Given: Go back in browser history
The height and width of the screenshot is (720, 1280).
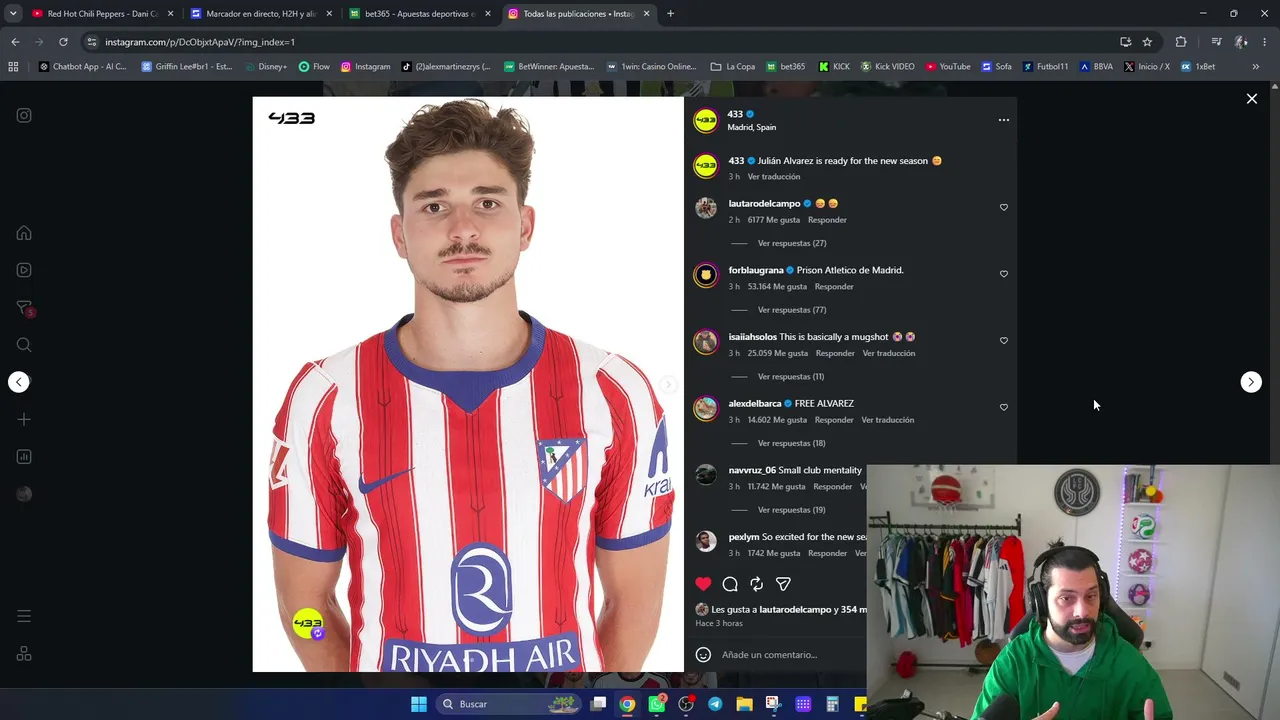Looking at the screenshot, I should pyautogui.click(x=15, y=42).
